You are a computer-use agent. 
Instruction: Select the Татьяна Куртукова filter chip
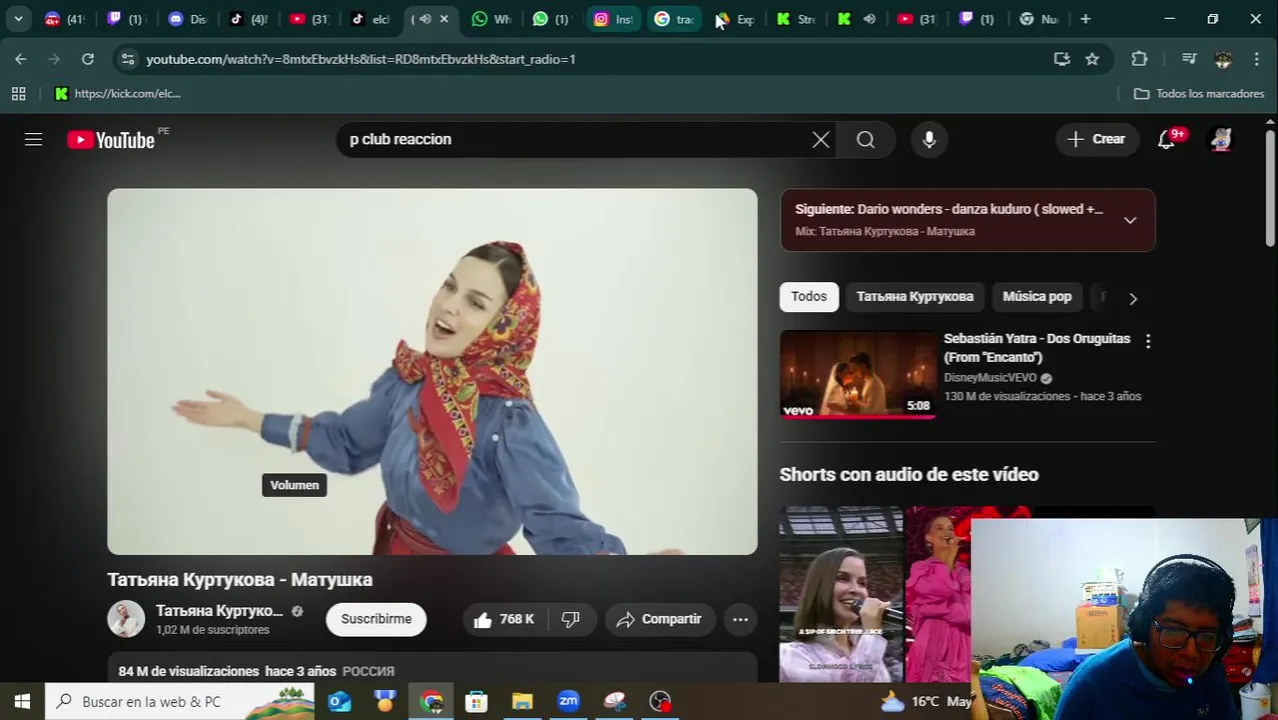click(914, 297)
